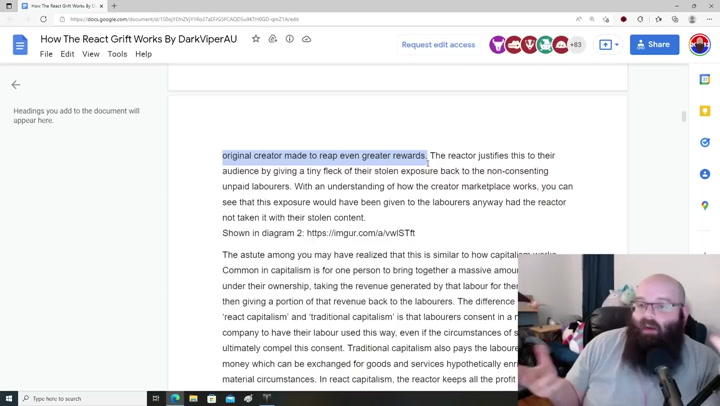Open a new browser tab

pos(114,6)
